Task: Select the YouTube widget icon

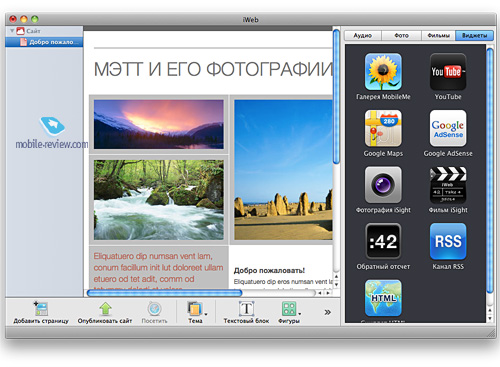Action: [448, 72]
